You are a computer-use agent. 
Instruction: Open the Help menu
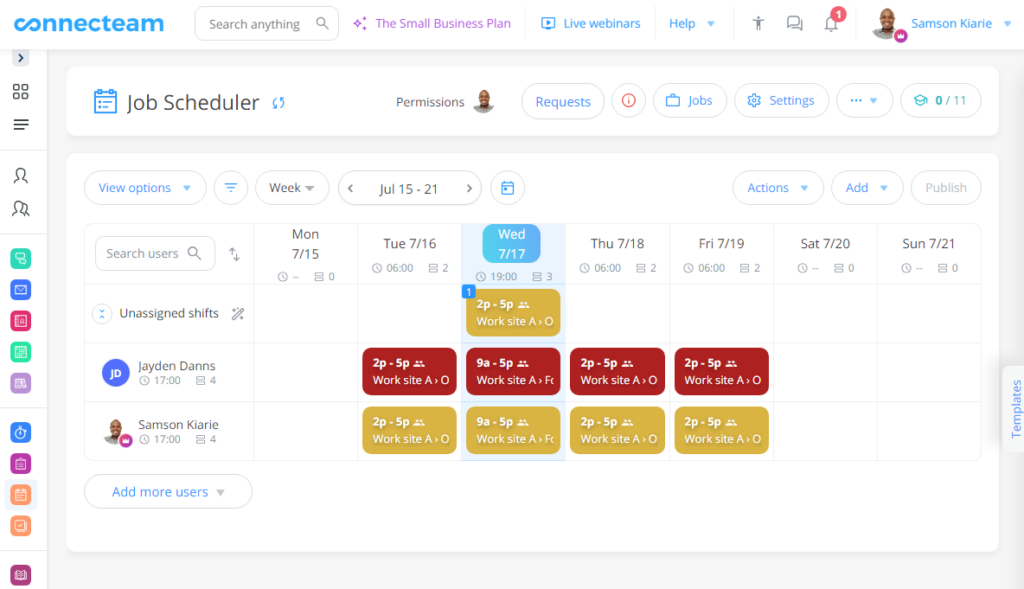(692, 24)
